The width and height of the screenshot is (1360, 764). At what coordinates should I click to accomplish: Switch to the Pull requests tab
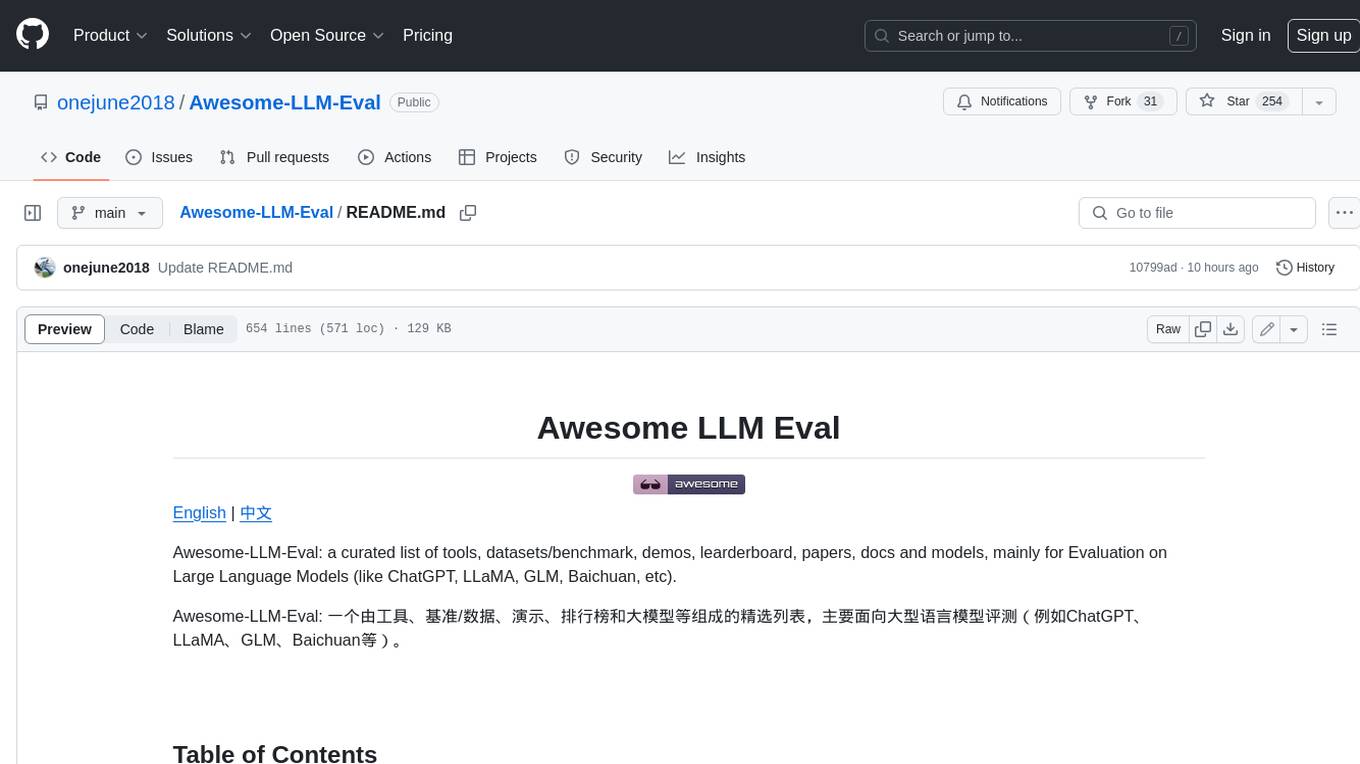[x=274, y=157]
